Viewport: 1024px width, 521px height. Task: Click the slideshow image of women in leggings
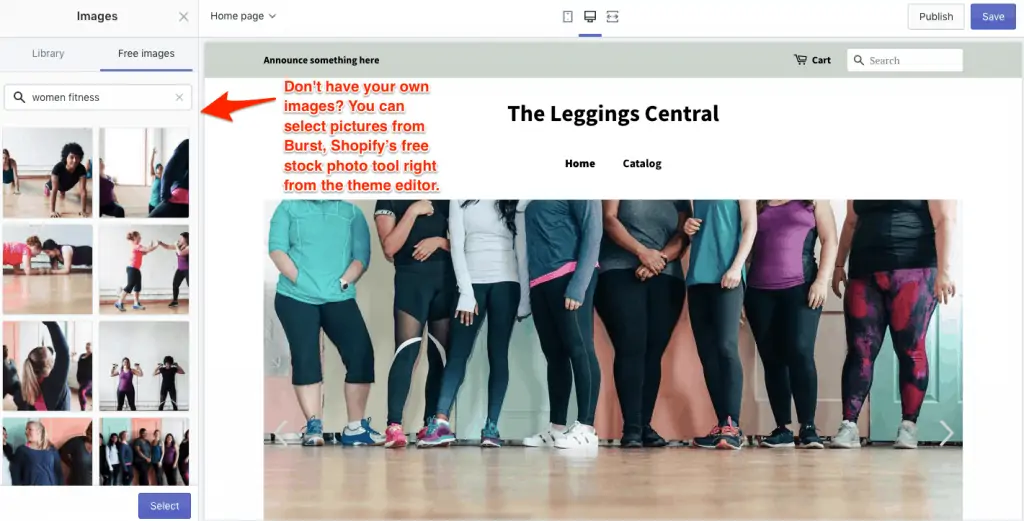click(x=613, y=360)
